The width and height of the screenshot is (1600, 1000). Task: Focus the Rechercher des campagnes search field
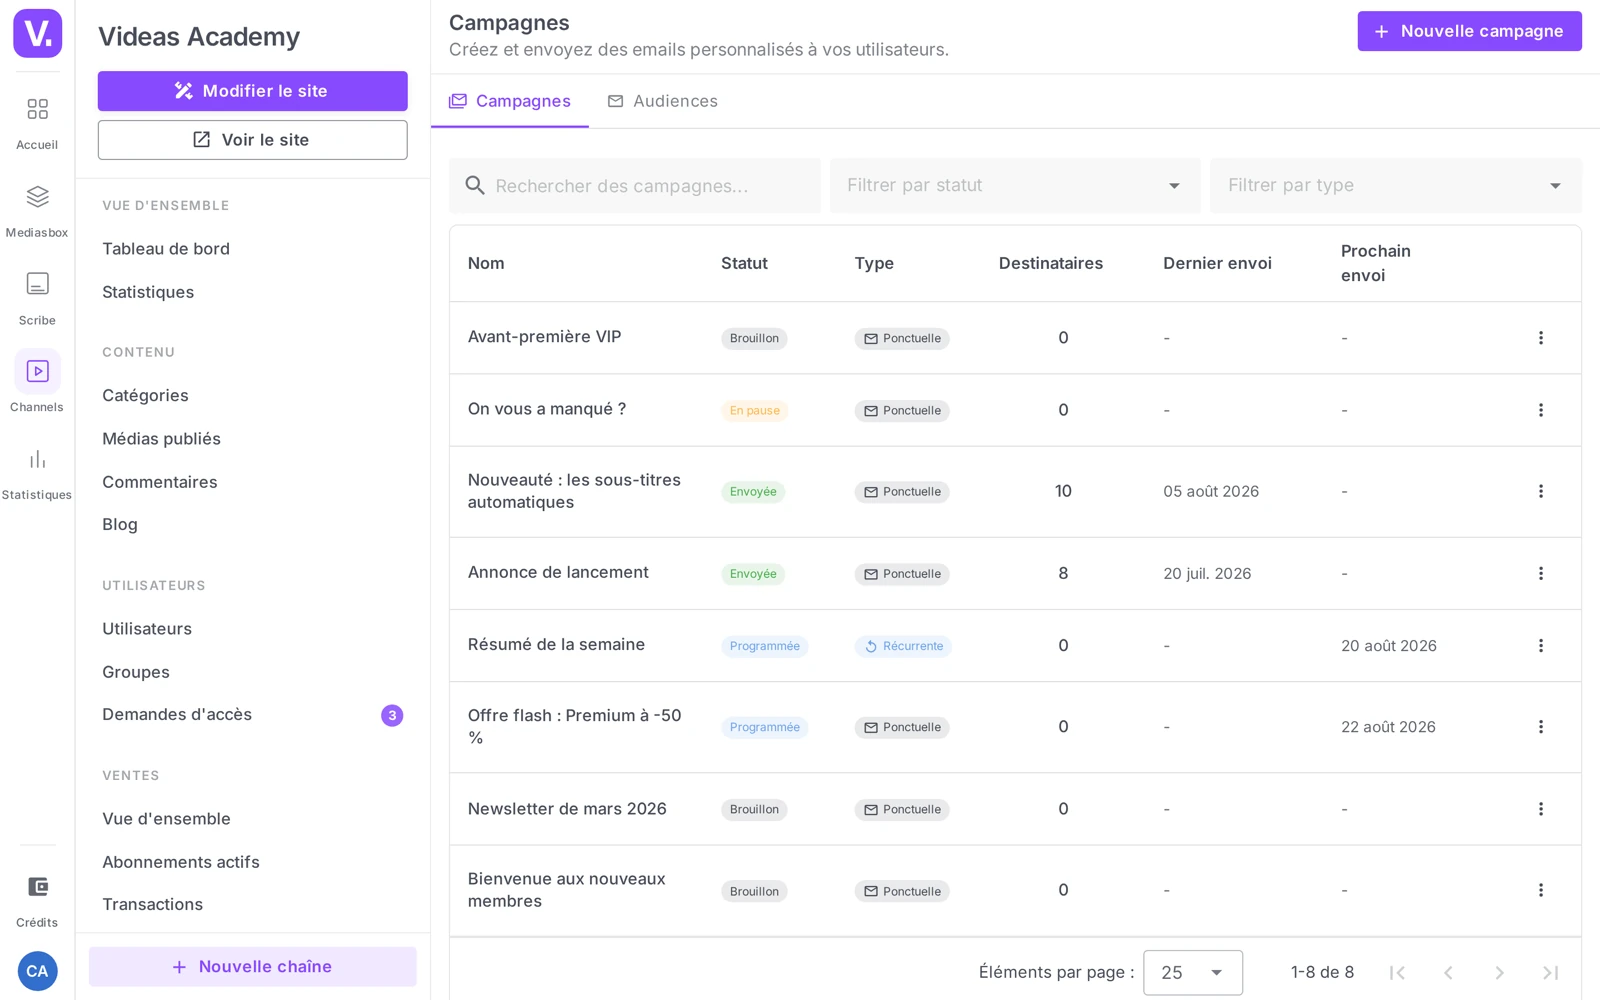[x=635, y=186]
